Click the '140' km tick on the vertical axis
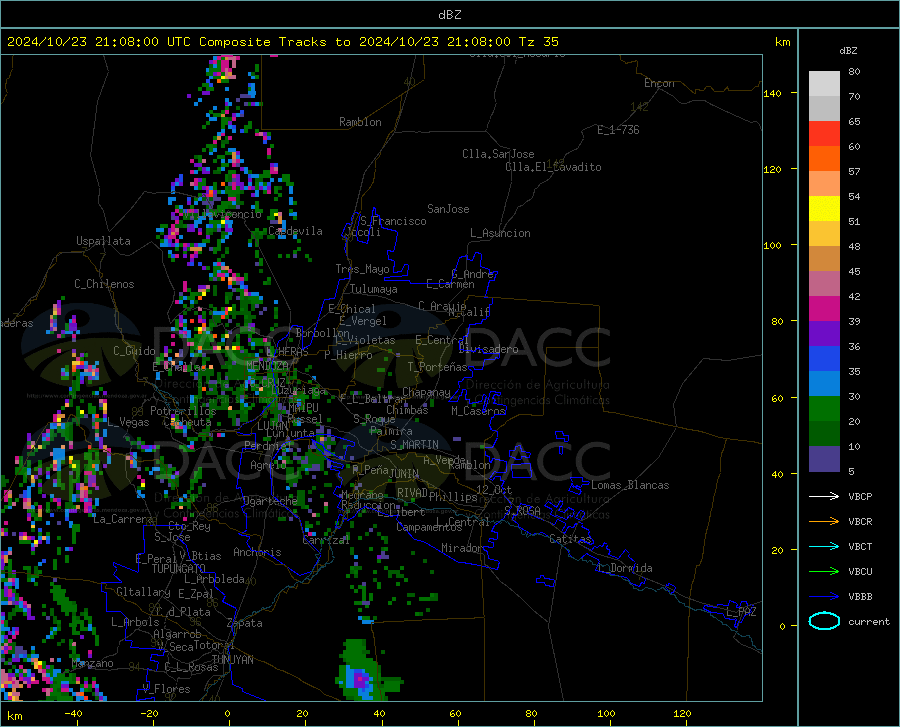 pyautogui.click(x=773, y=93)
